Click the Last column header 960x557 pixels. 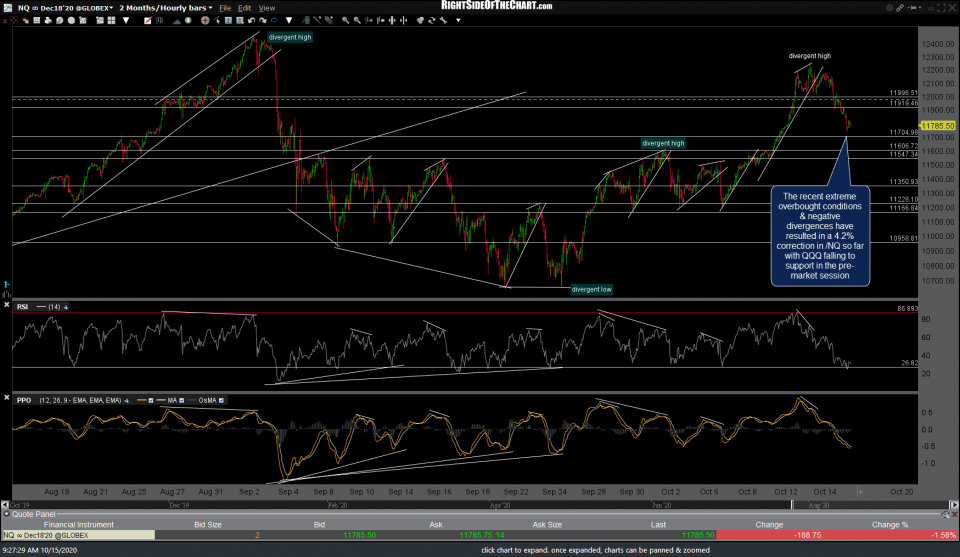[658, 525]
